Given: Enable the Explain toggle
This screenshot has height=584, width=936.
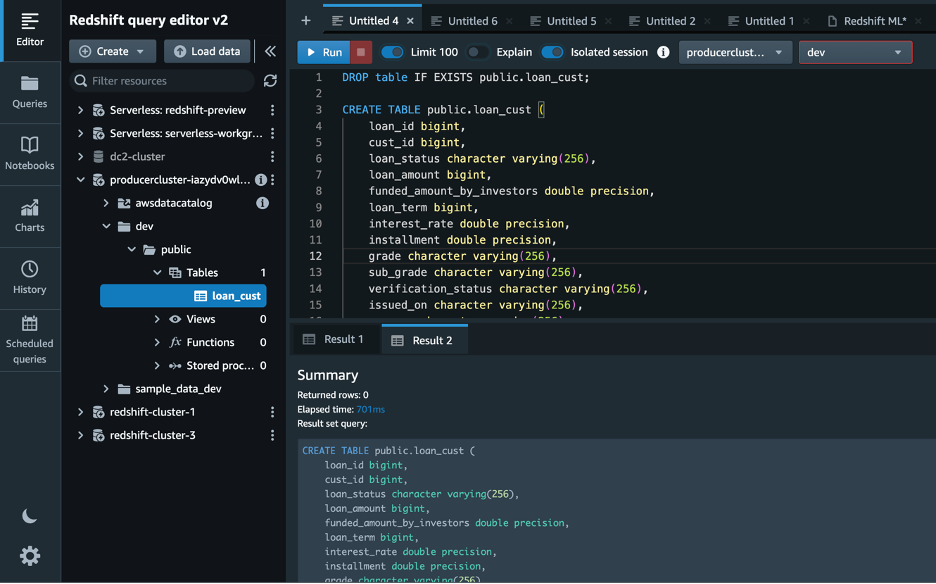Looking at the screenshot, I should [x=478, y=52].
